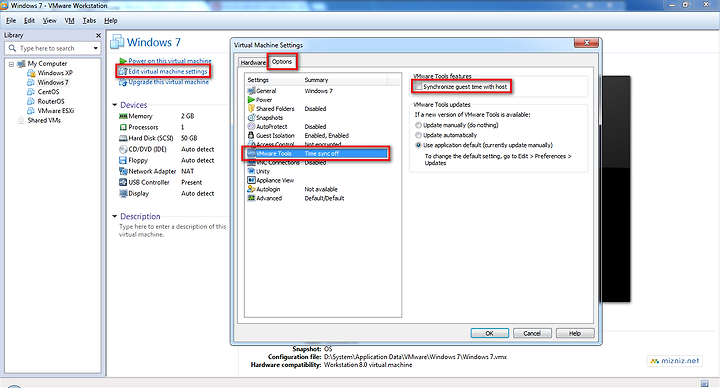Click the AutoProtect icon
This screenshot has width=720, height=388.
point(251,127)
